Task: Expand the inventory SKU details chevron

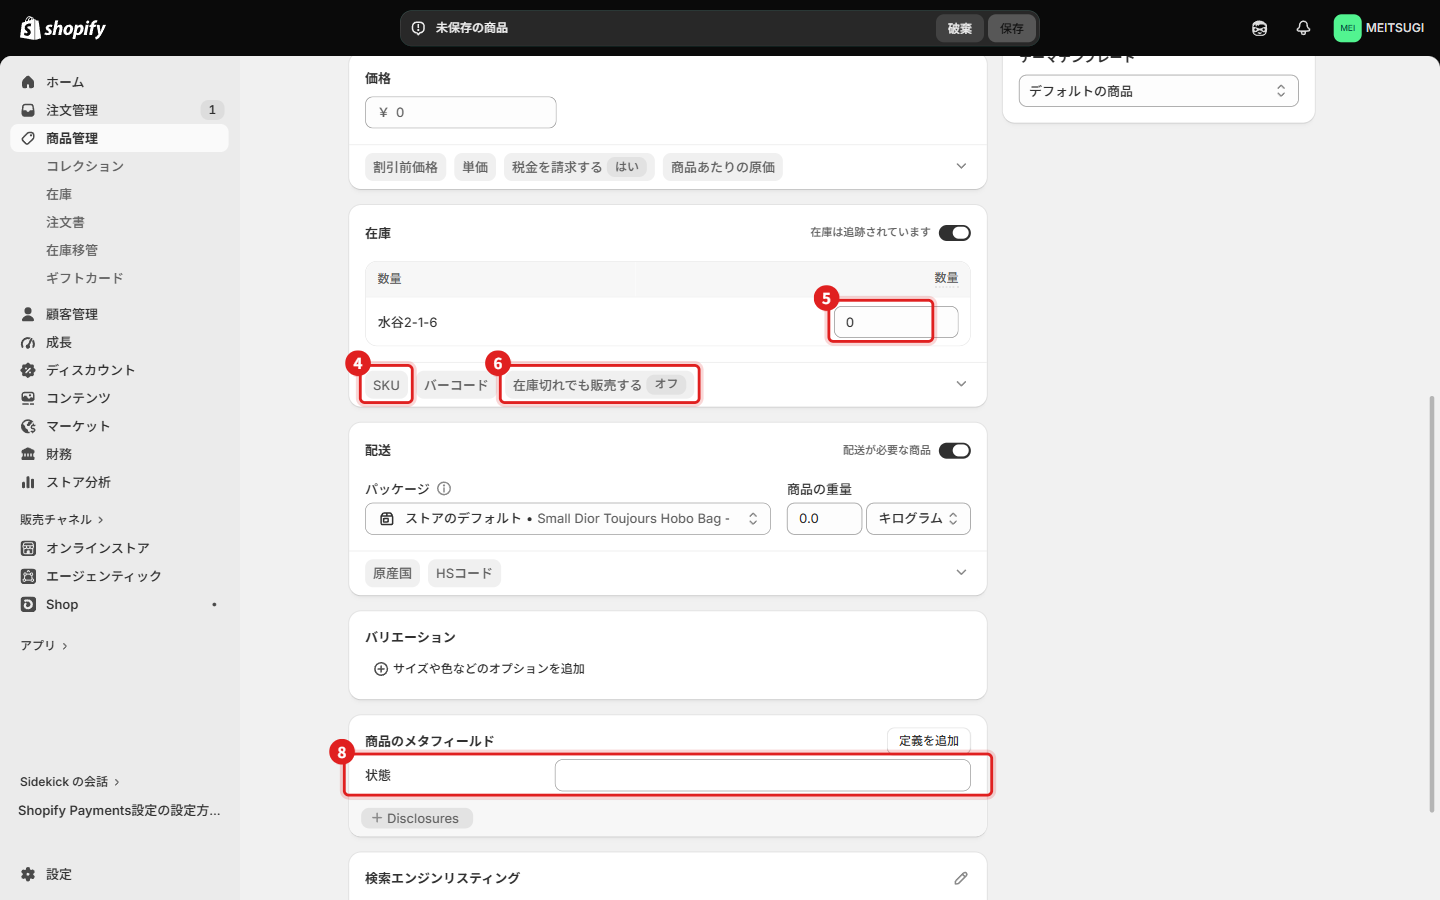Action: [x=961, y=384]
